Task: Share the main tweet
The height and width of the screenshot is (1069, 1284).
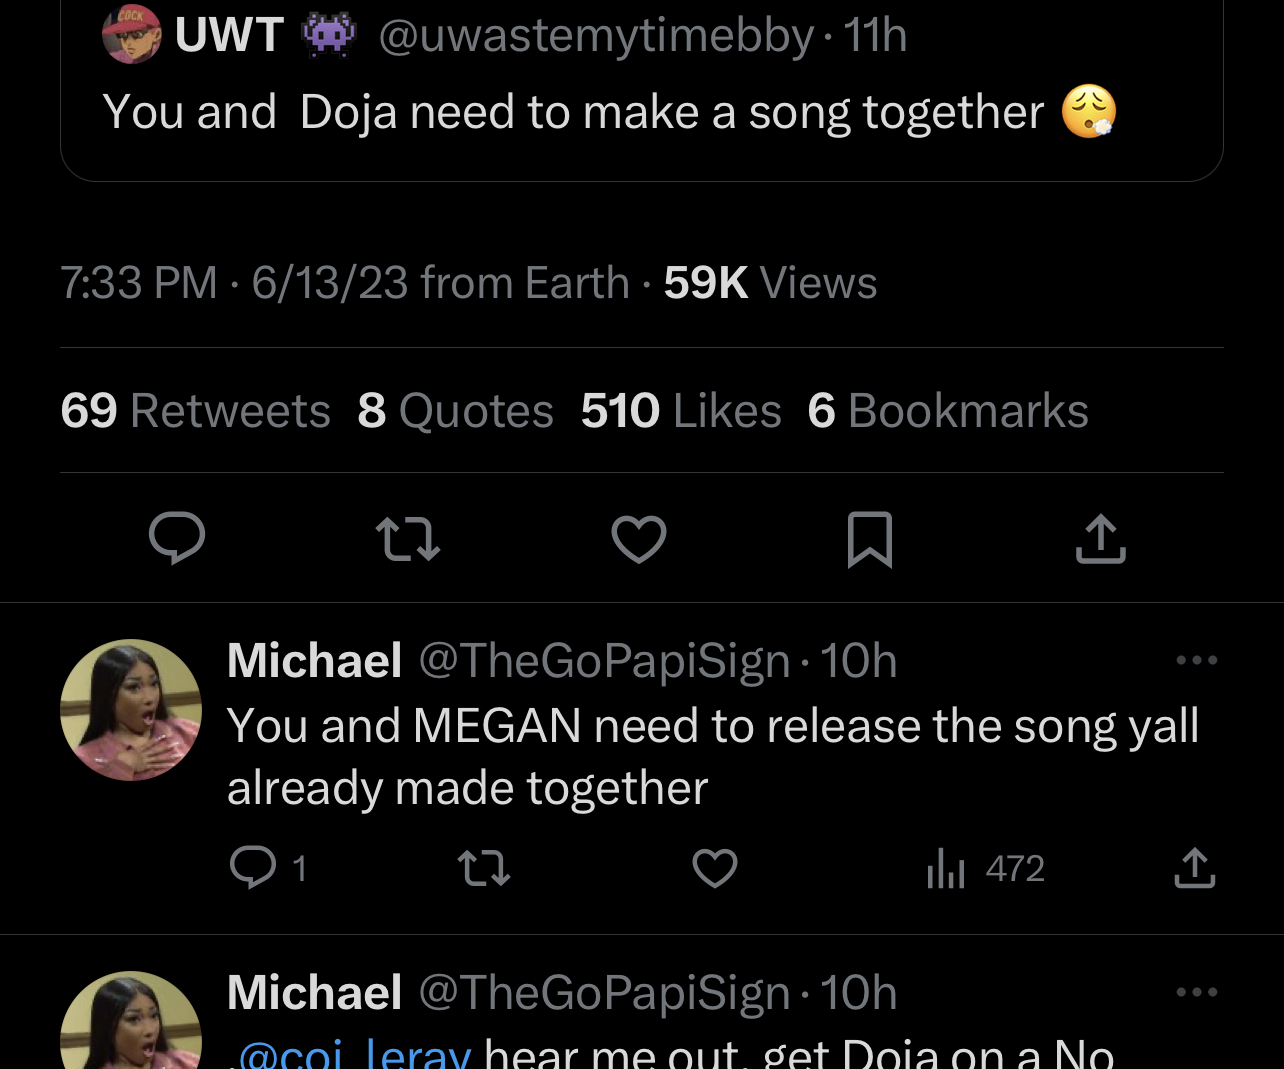Action: coord(1100,539)
